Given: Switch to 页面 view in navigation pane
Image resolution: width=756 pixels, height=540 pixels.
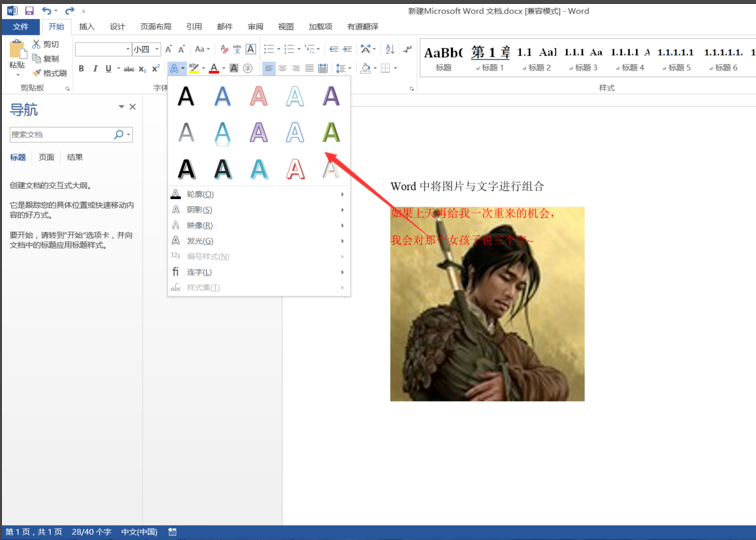Looking at the screenshot, I should tap(46, 157).
